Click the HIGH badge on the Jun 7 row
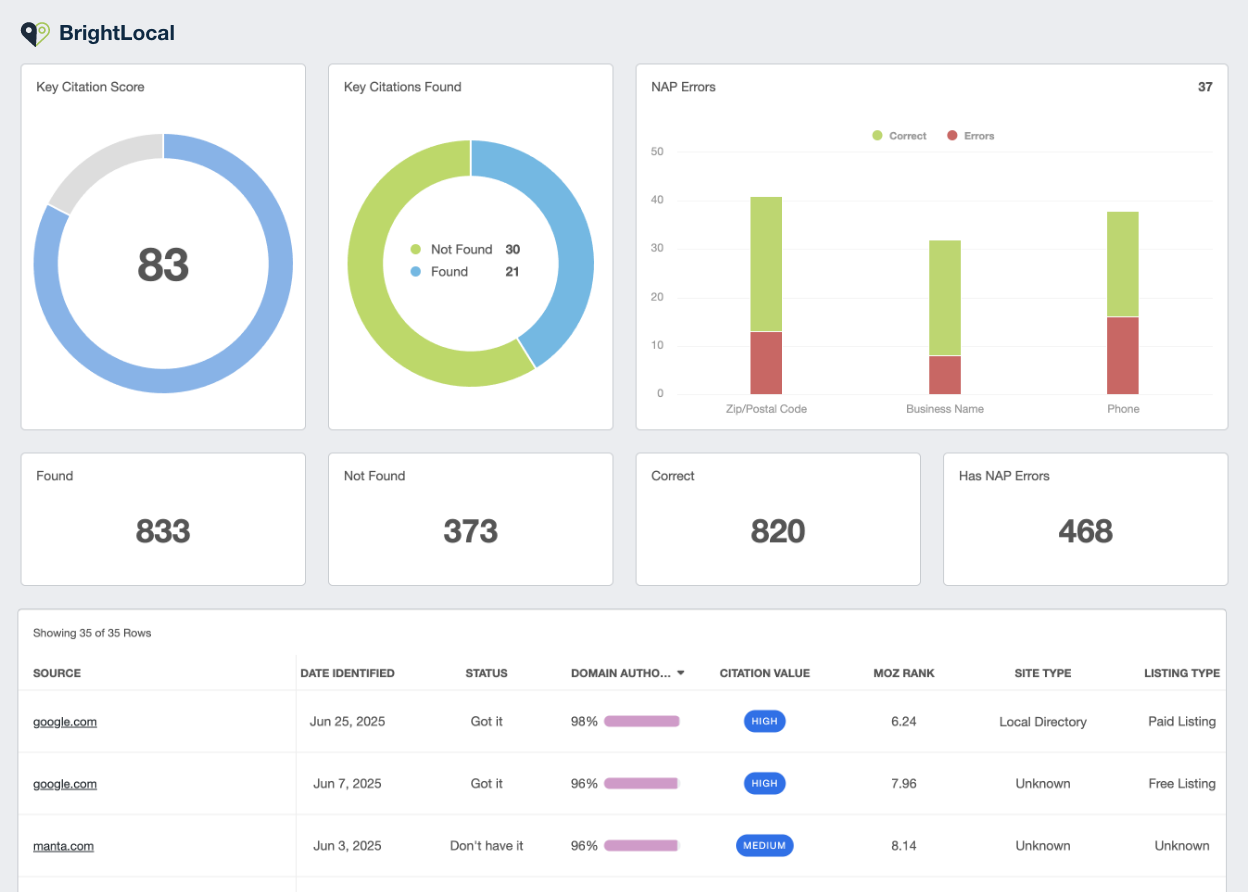 pos(764,783)
